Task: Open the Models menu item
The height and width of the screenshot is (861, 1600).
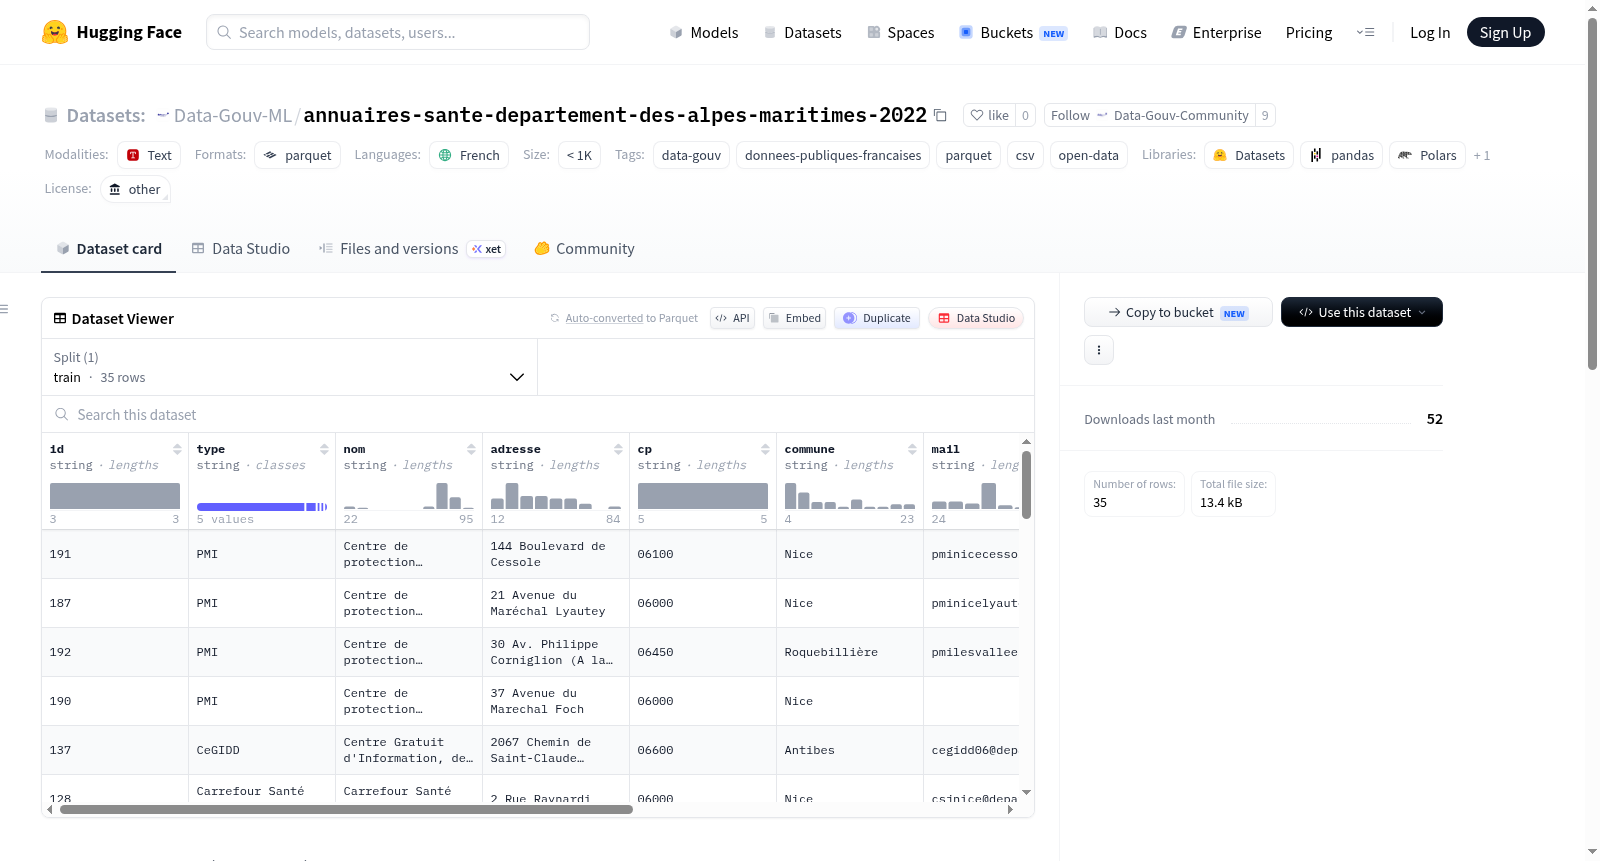Action: 704,32
